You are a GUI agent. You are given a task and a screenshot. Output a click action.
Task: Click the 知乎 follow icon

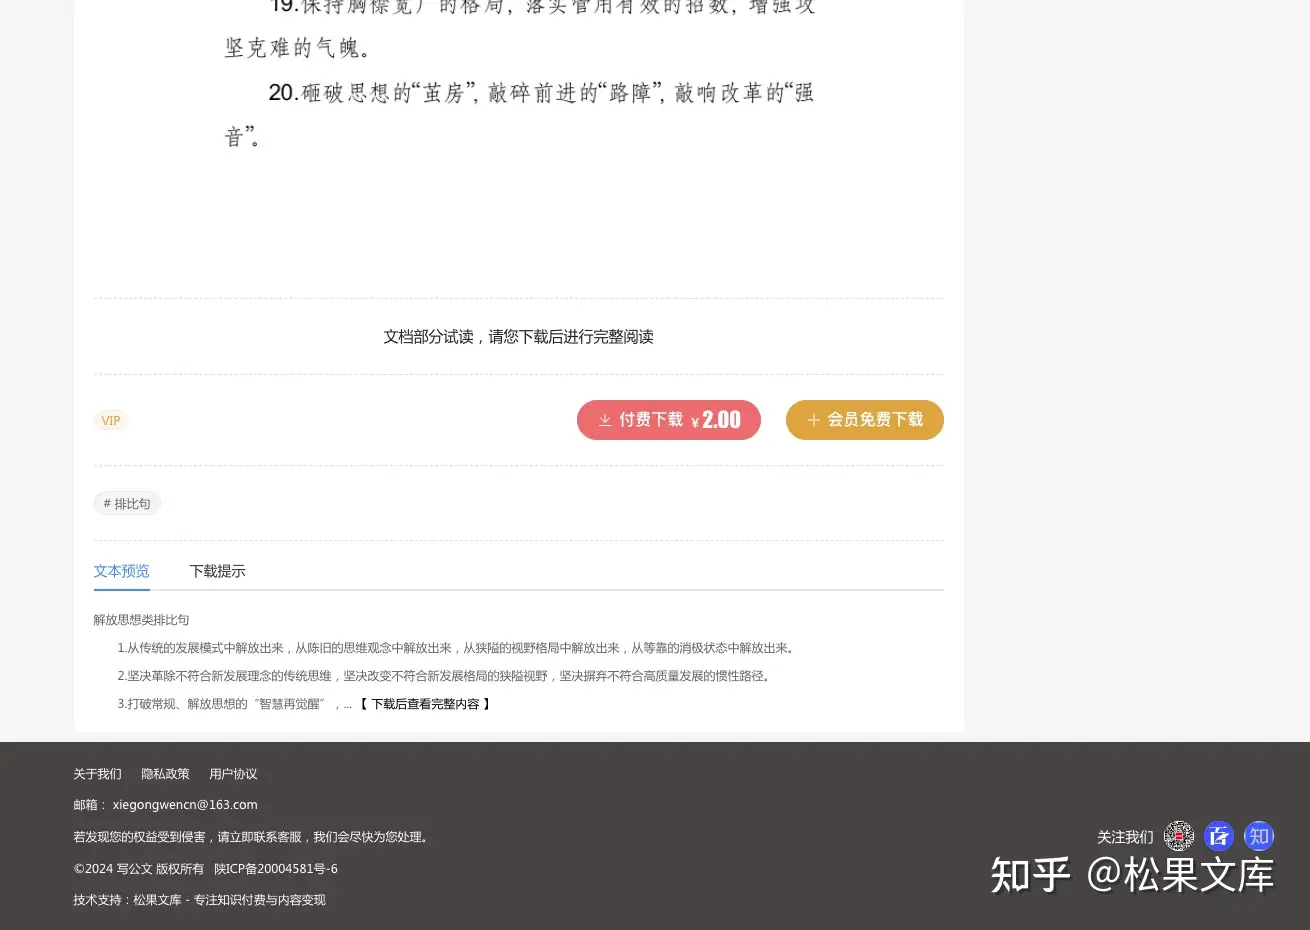pyautogui.click(x=1259, y=836)
